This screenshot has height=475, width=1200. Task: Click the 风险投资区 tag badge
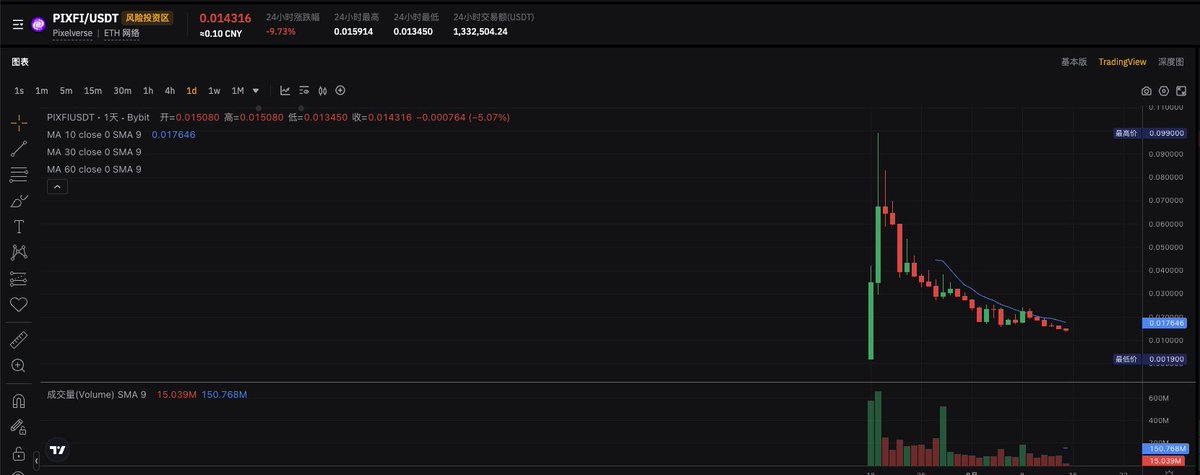click(x=148, y=18)
